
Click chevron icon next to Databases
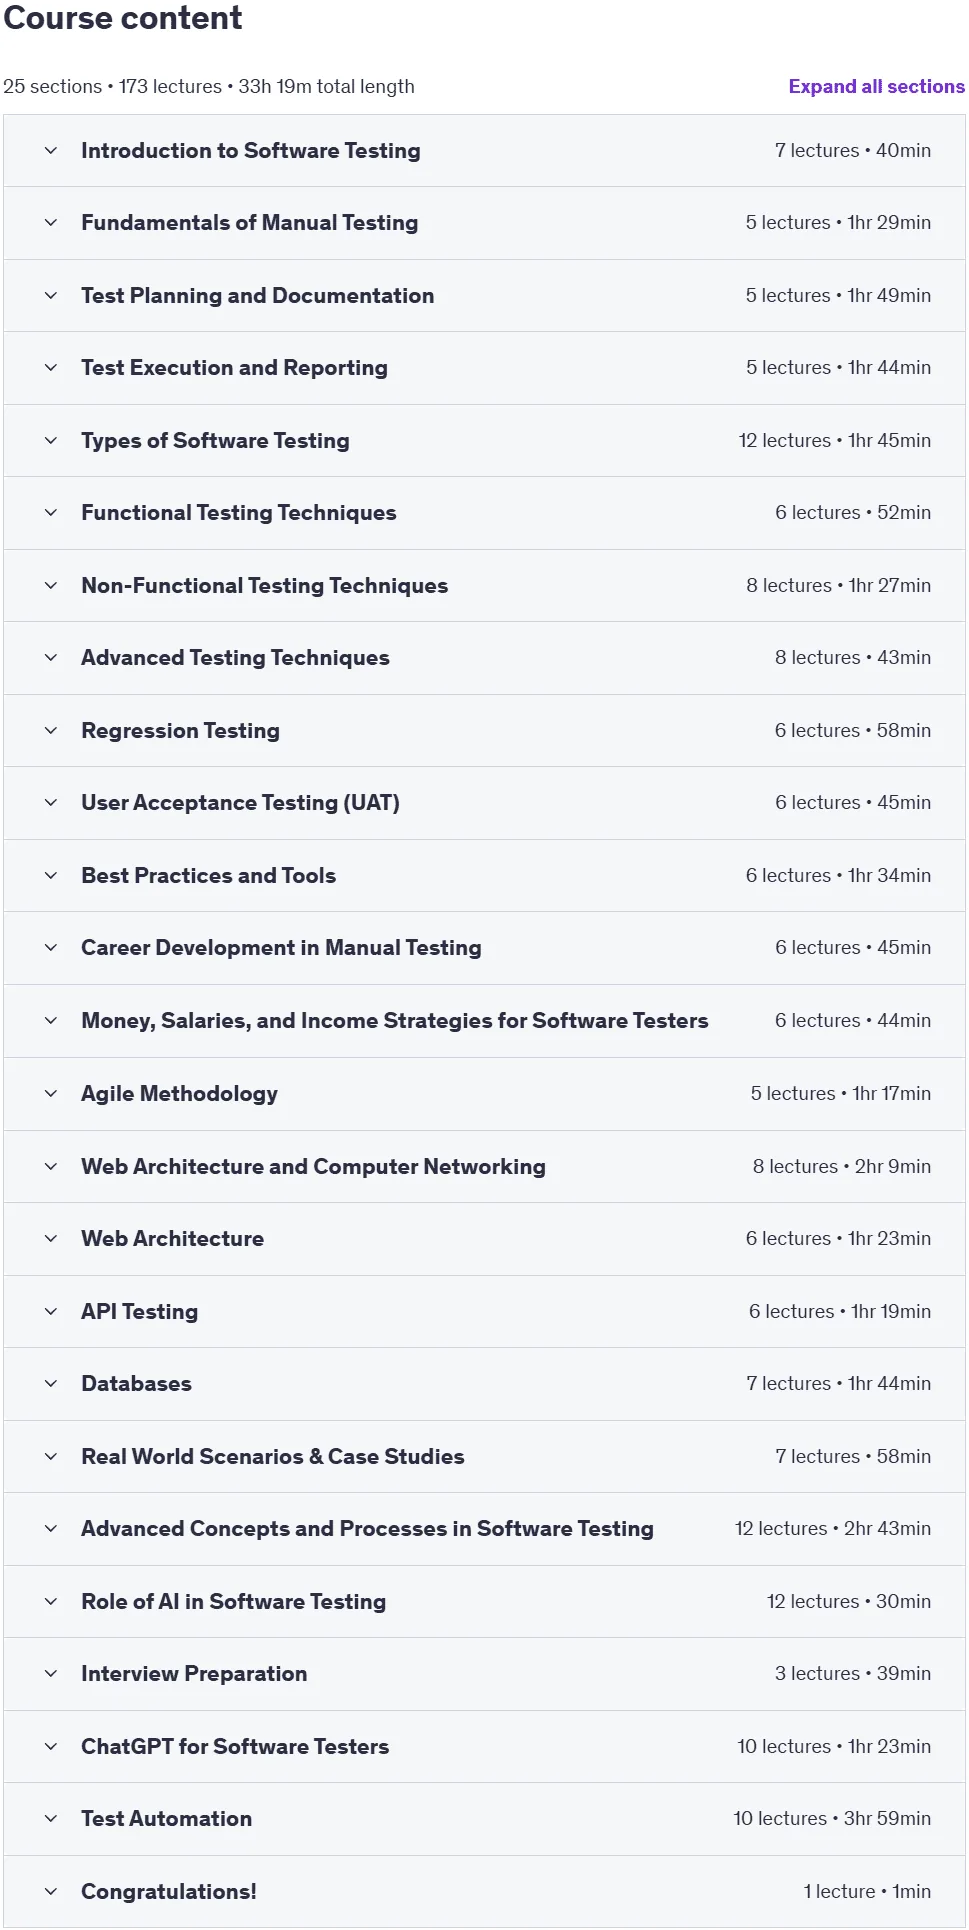pyautogui.click(x=51, y=1384)
